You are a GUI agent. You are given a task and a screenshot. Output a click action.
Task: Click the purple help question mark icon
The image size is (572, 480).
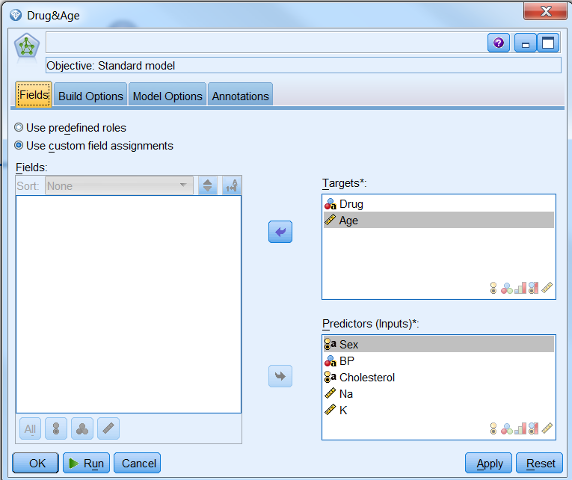click(498, 43)
